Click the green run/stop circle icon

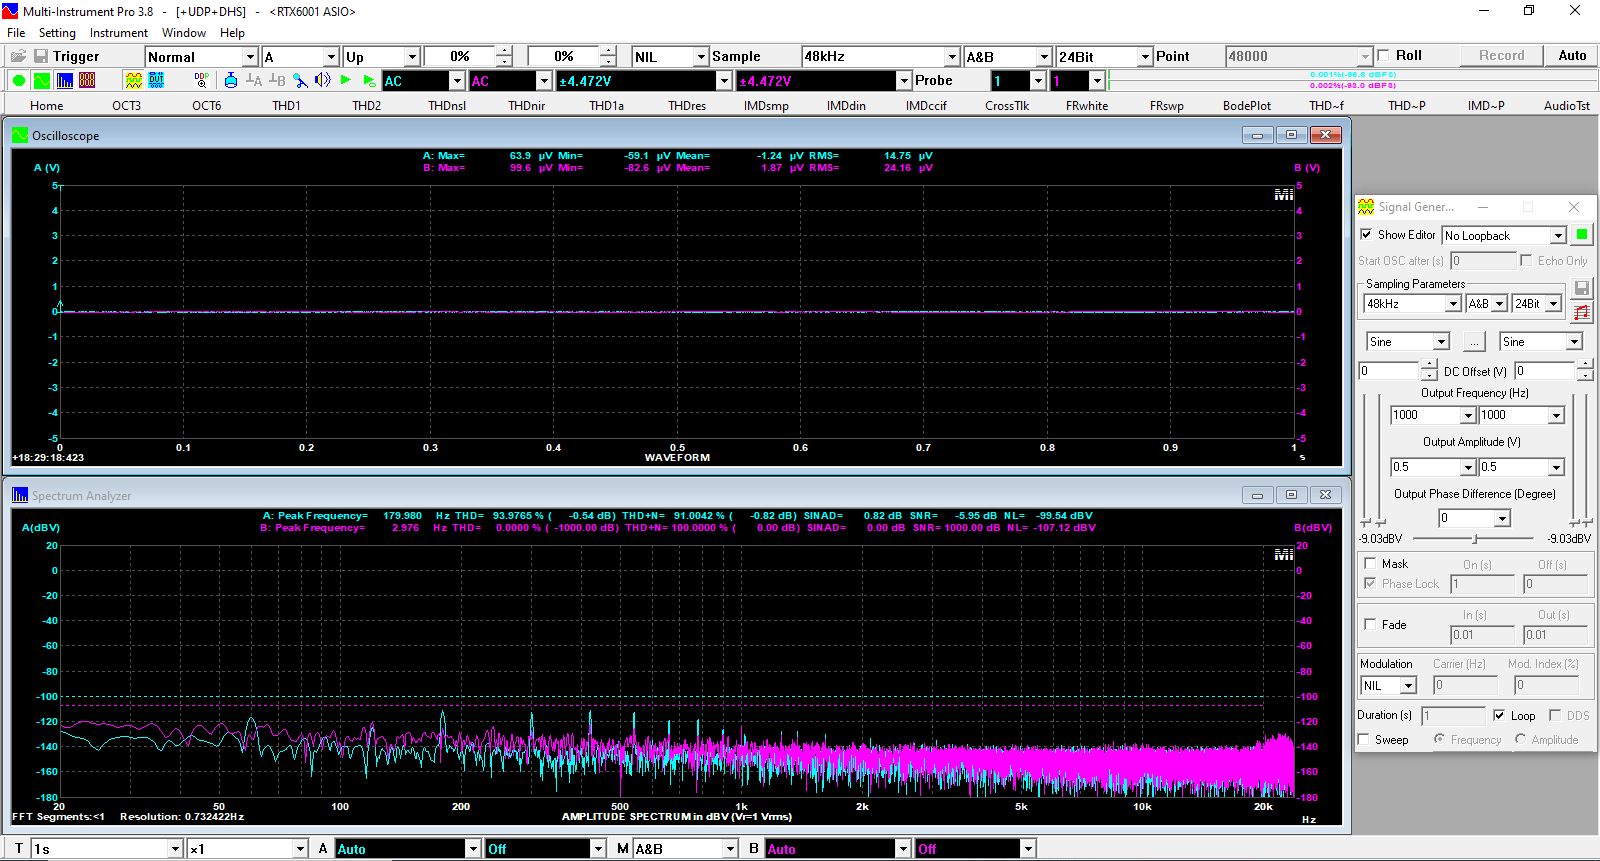click(18, 81)
